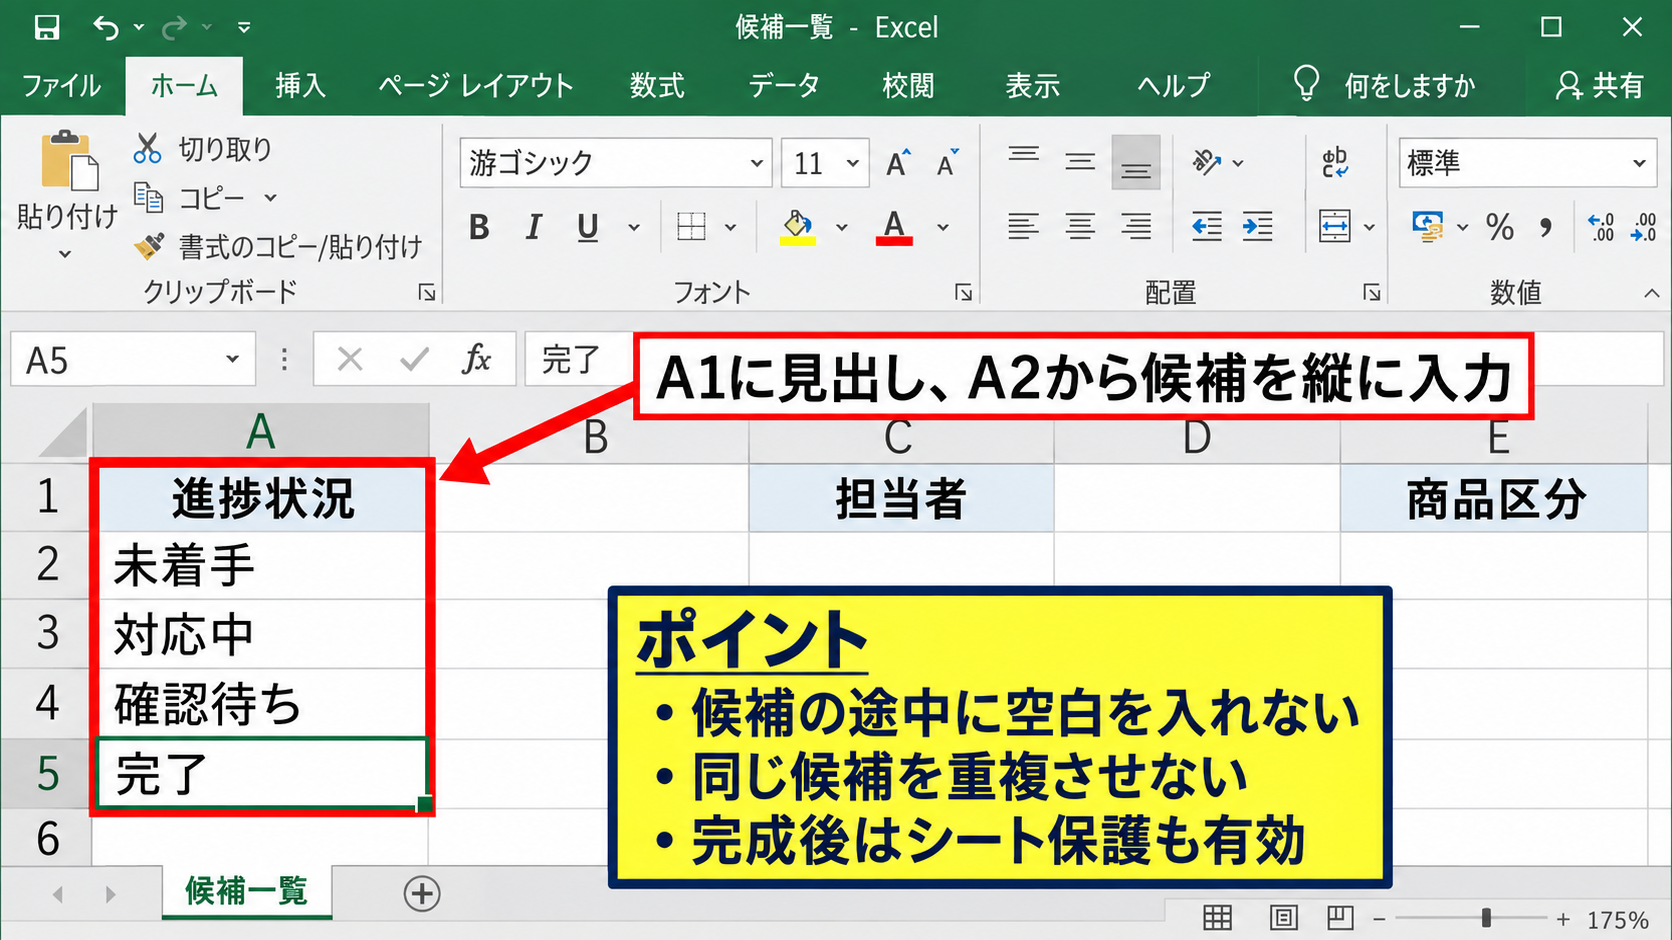
Task: Increase indent in alignment group
Action: [x=1257, y=227]
